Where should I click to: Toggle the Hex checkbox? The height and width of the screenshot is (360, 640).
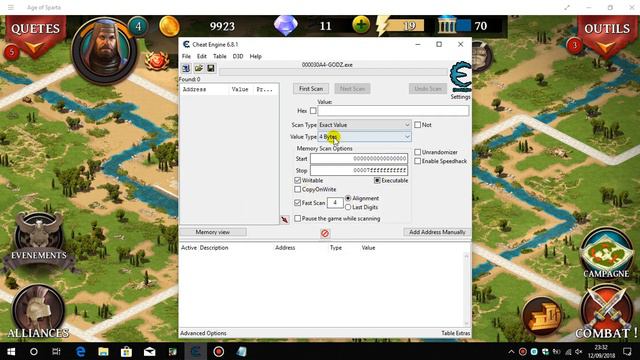click(x=313, y=111)
